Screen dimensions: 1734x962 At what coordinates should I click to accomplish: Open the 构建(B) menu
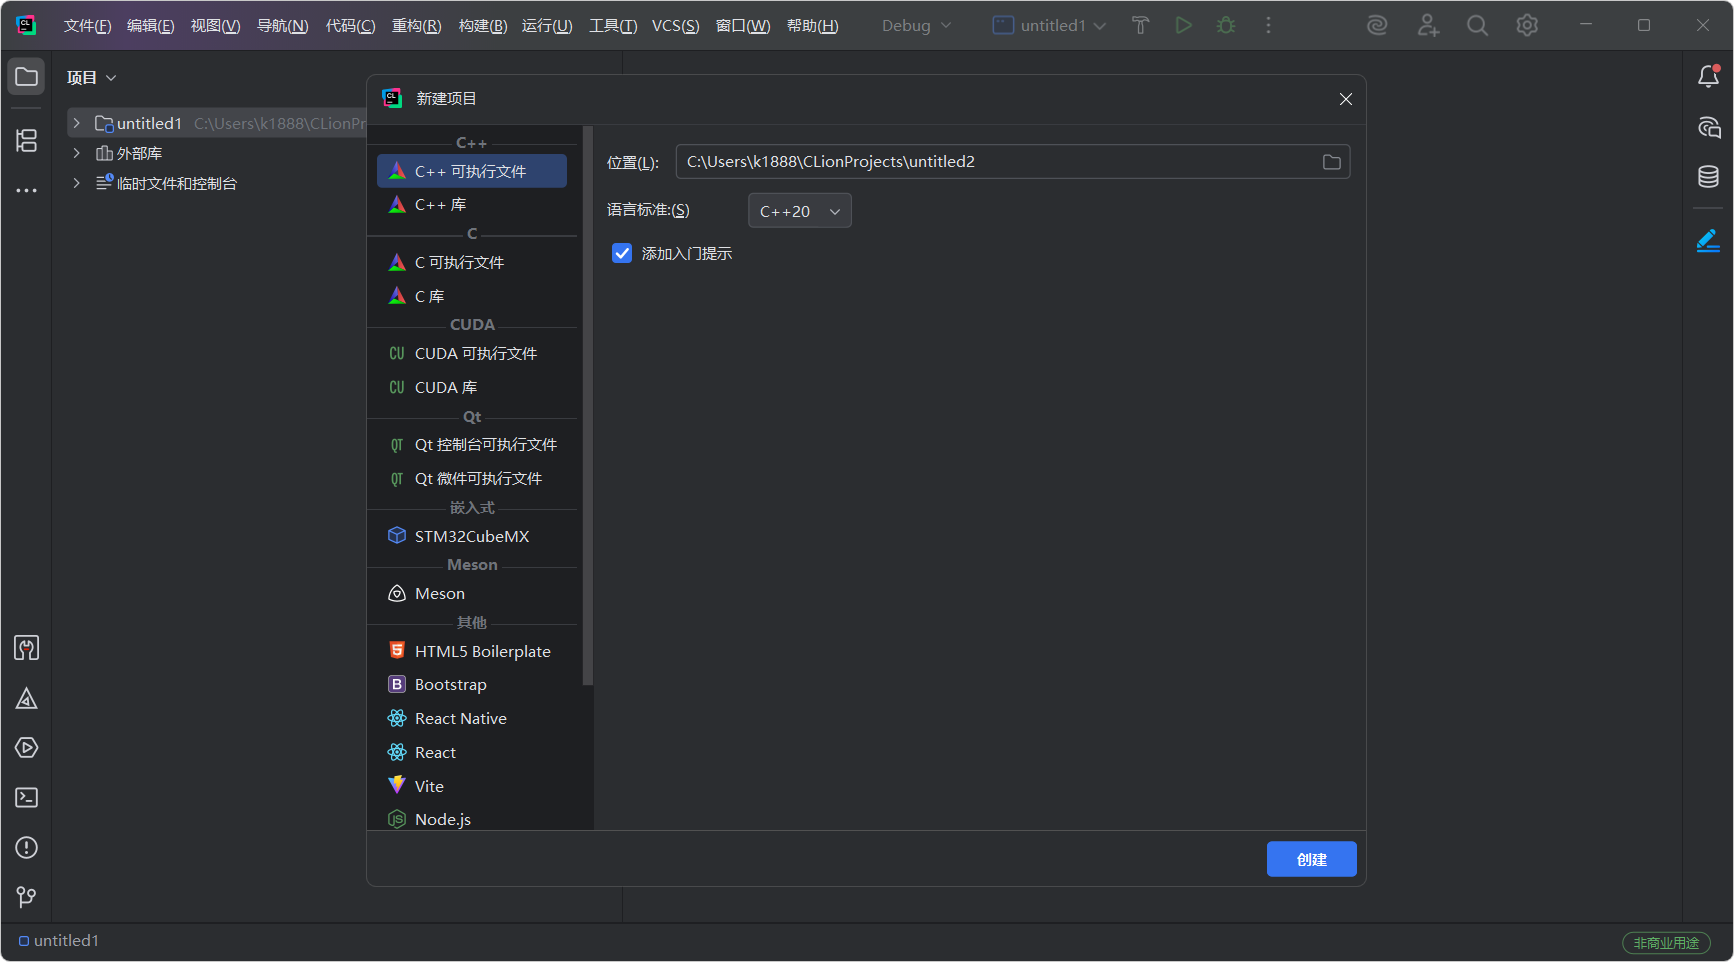483,26
